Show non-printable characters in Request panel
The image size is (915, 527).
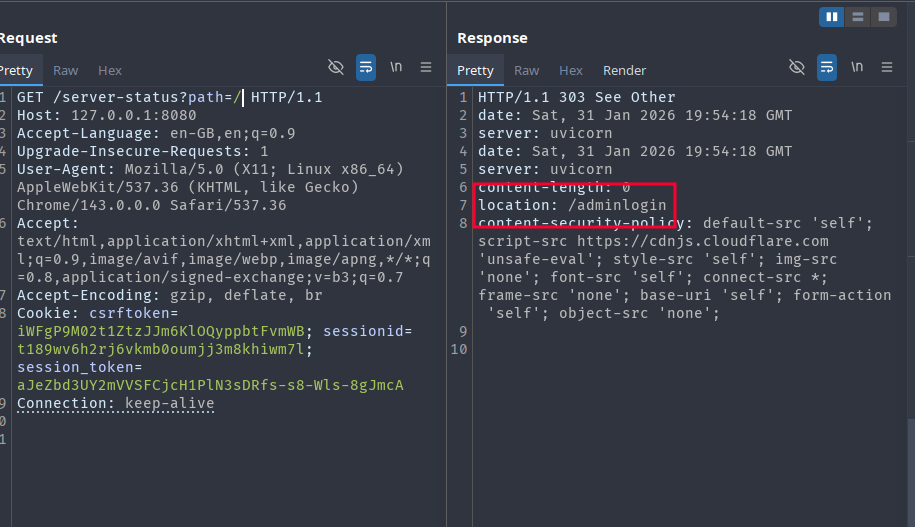(336, 67)
